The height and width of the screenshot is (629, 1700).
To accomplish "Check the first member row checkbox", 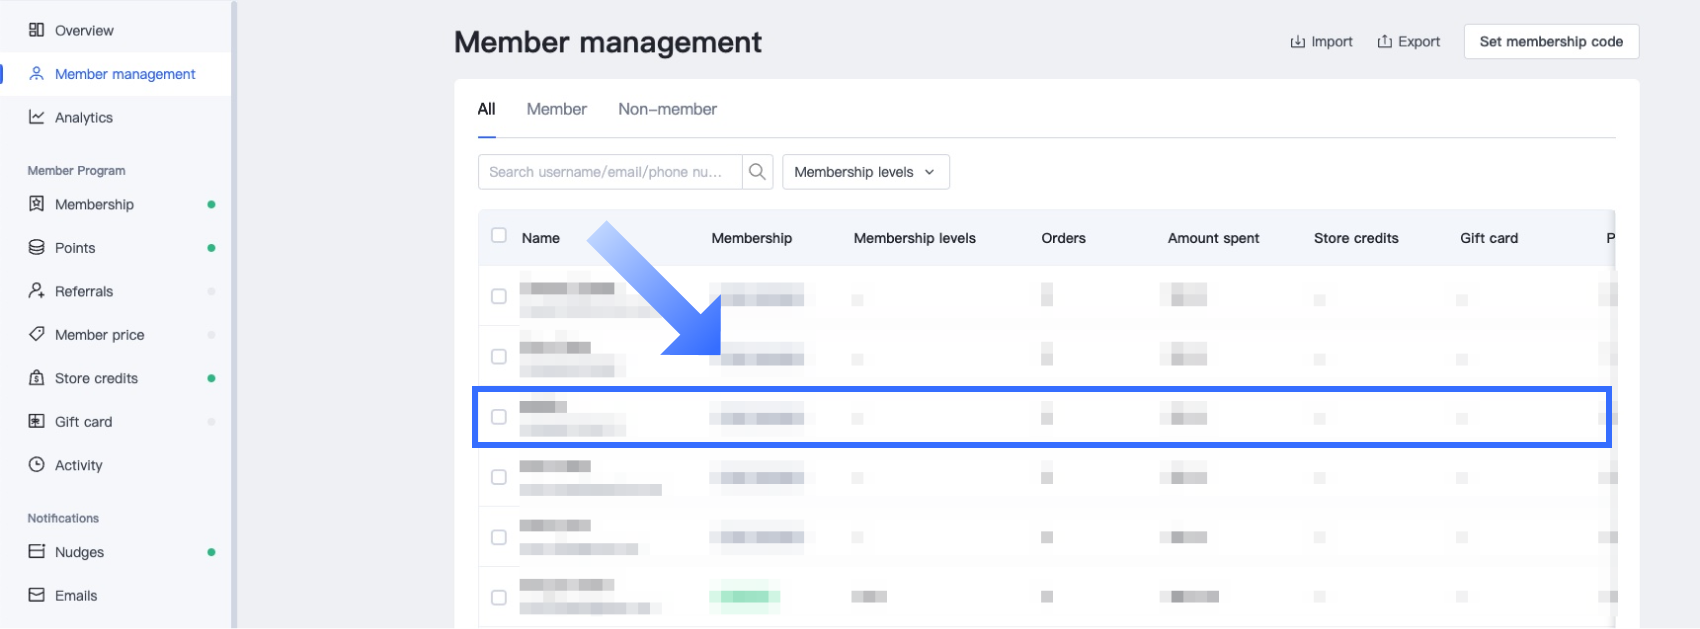I will pos(499,297).
